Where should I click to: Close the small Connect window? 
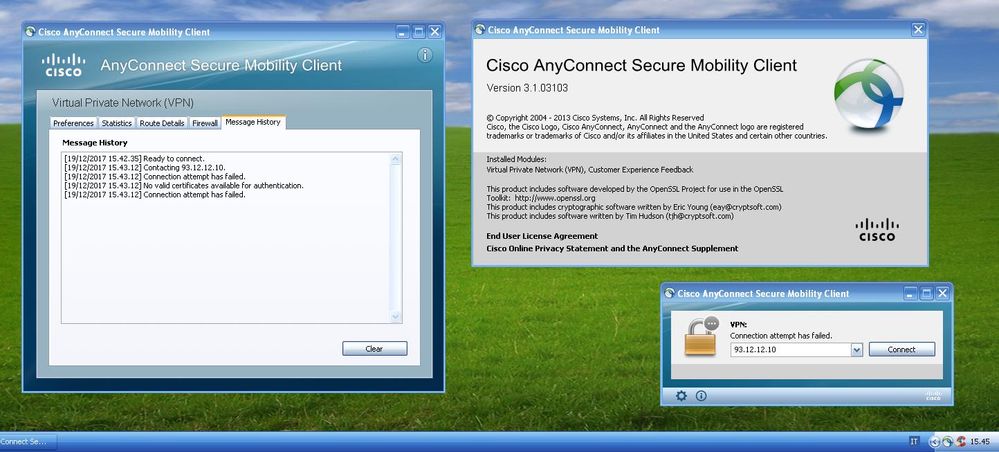point(943,293)
